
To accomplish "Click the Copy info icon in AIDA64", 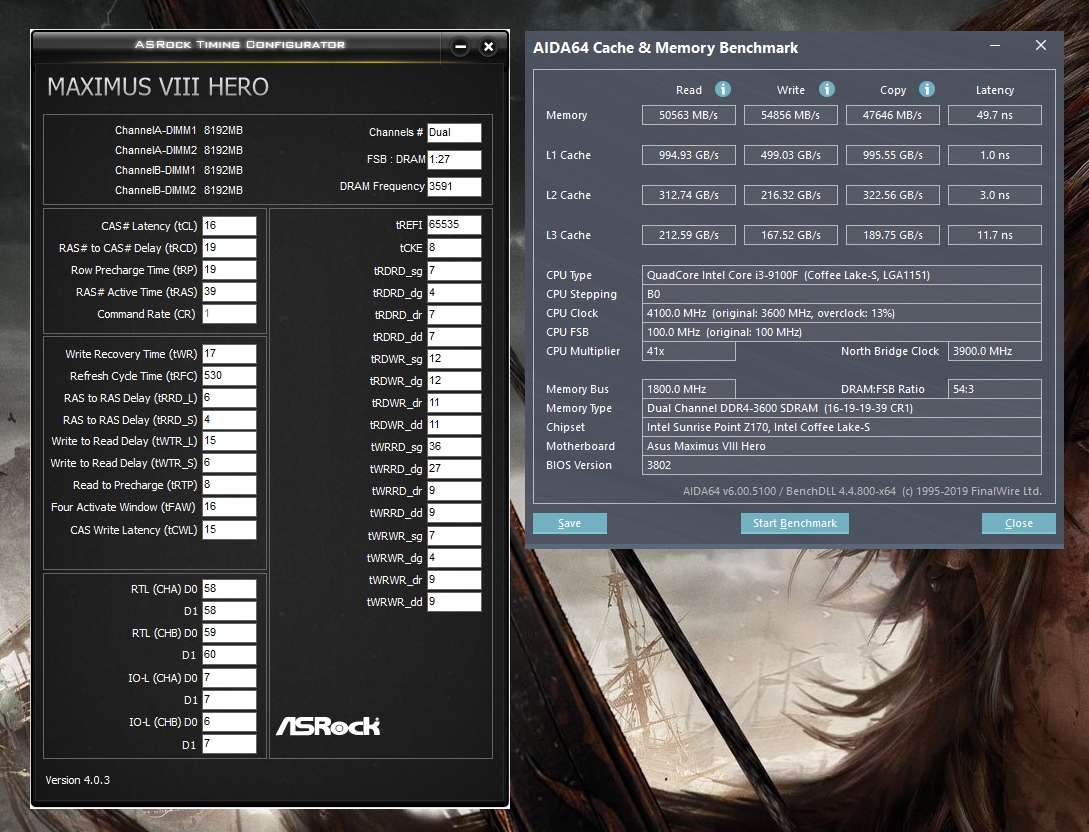I will [x=926, y=89].
